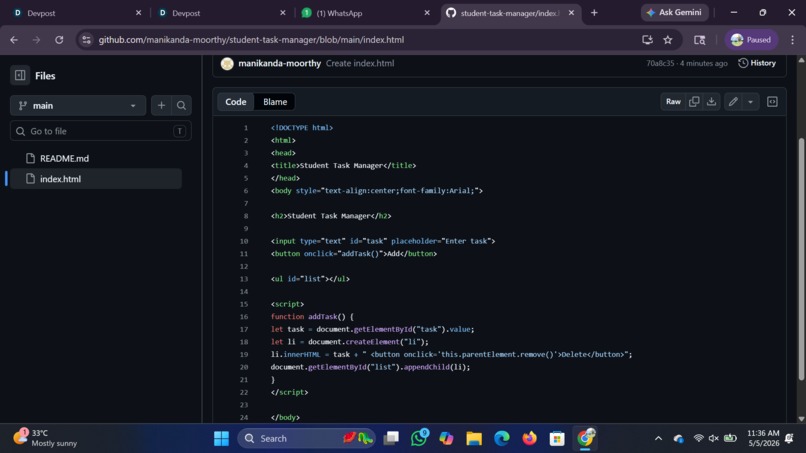Open the symbols panel icon
Screen dimensions: 806x453
[x=772, y=102]
